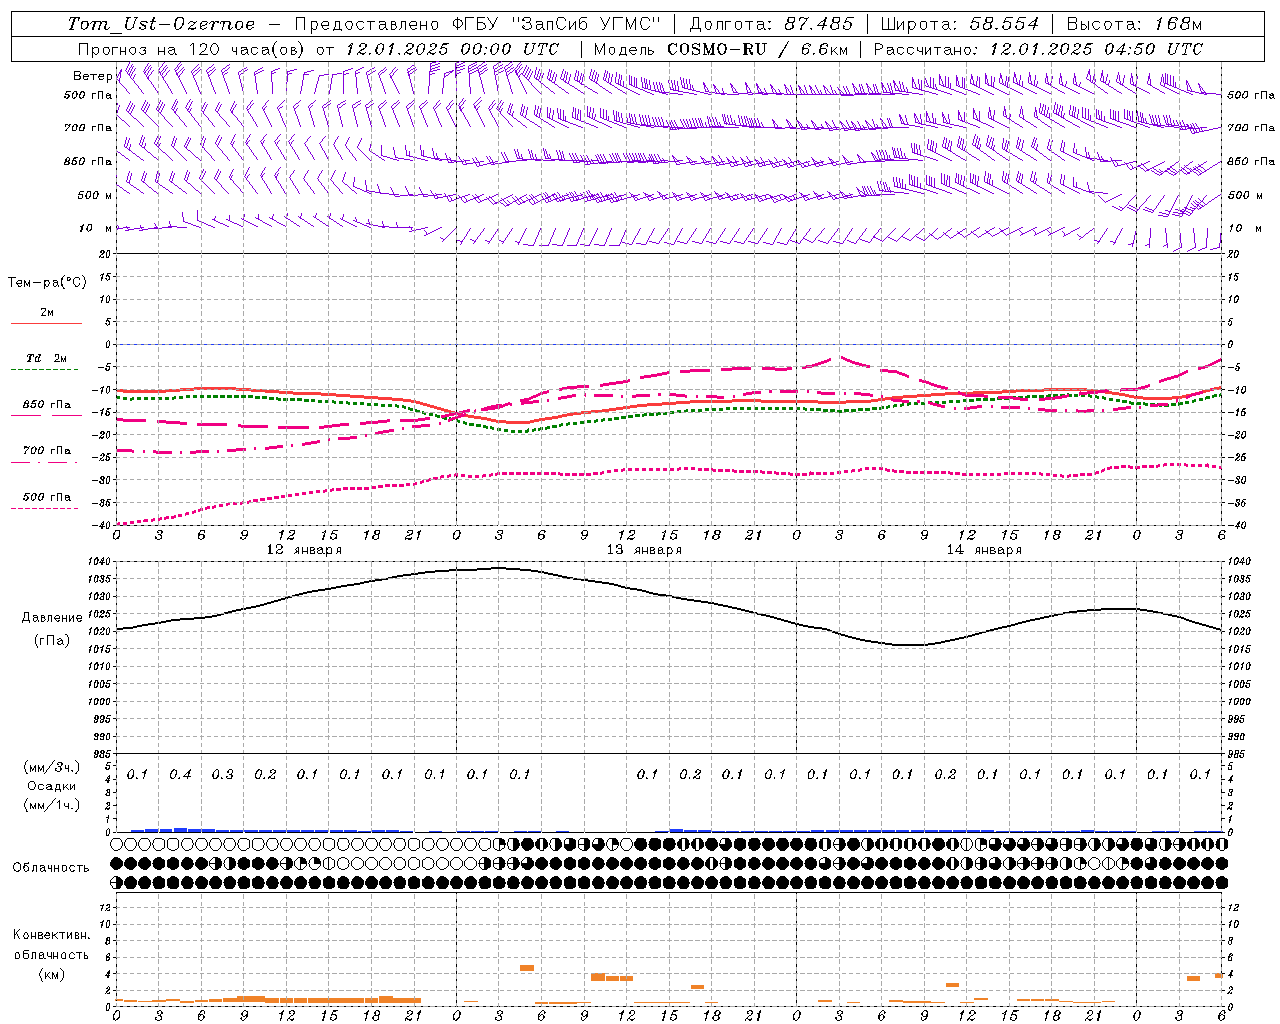
Task: Click the station title Tom_Ust-Ozernoe
Action: pyautogui.click(x=161, y=24)
